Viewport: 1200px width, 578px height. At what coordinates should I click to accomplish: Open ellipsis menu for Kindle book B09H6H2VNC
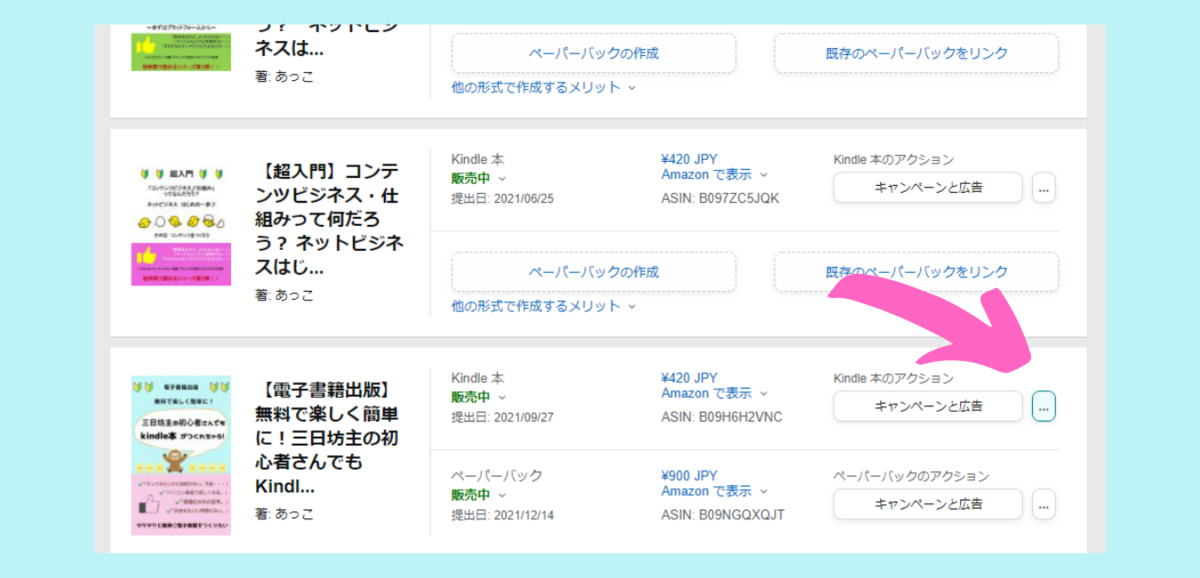coord(1043,406)
